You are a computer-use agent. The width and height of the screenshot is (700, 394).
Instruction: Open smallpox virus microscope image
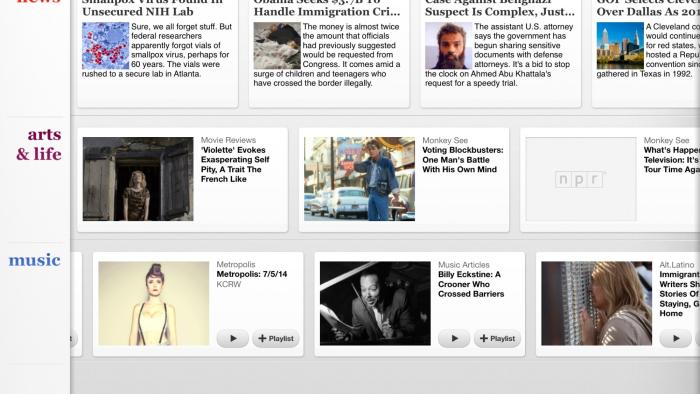point(105,46)
